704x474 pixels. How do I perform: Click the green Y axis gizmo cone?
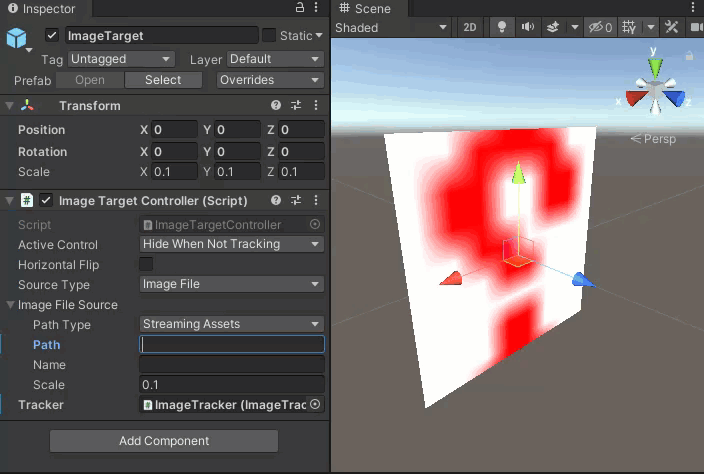coord(654,67)
